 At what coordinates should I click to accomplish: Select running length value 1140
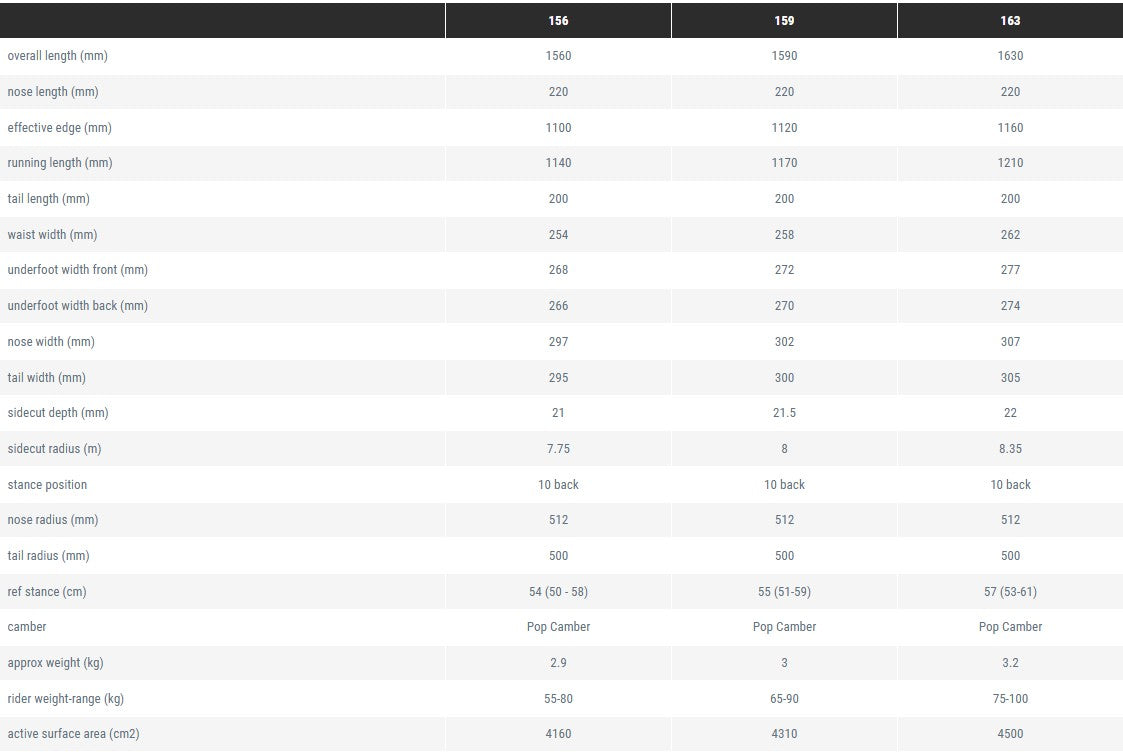(x=558, y=163)
